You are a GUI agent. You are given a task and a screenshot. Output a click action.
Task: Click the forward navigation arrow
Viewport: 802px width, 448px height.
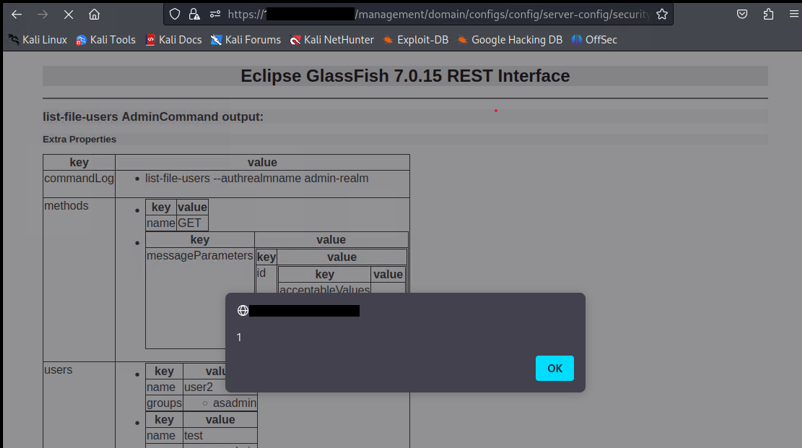click(42, 14)
